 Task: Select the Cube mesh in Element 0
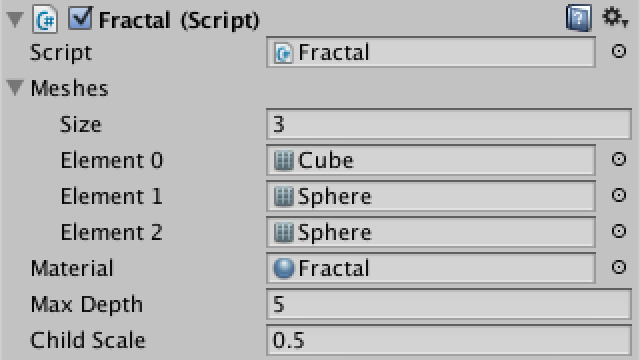(x=431, y=160)
